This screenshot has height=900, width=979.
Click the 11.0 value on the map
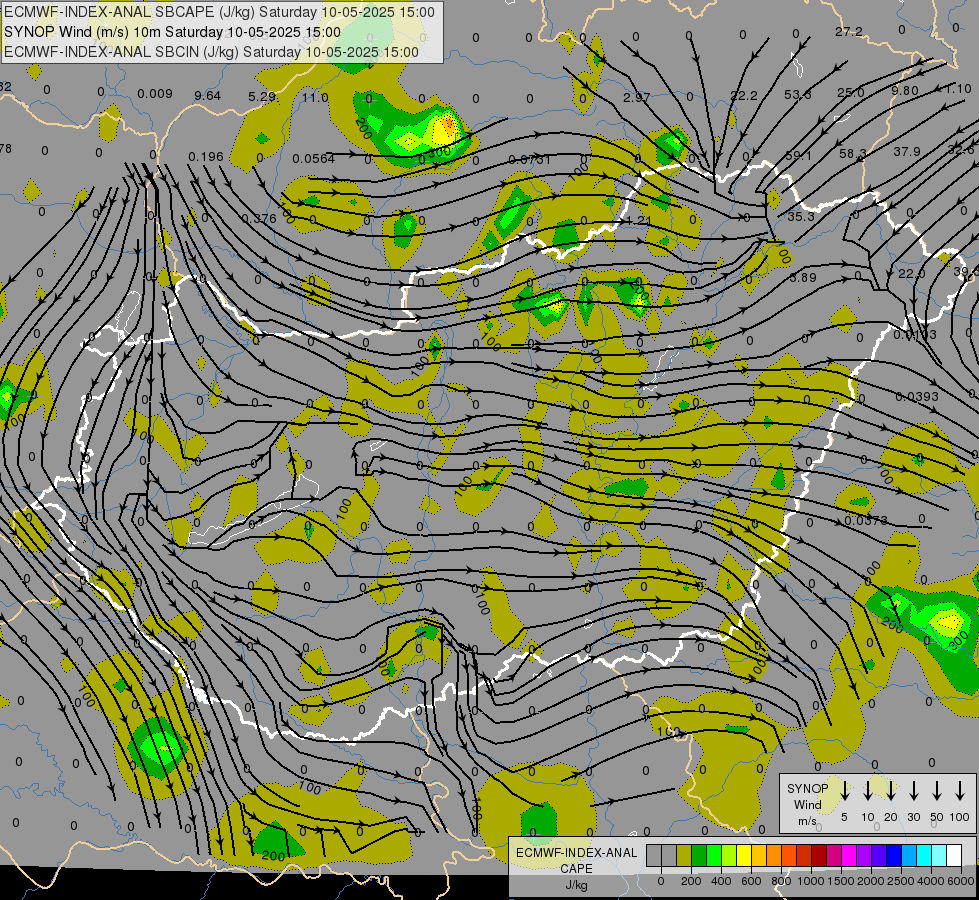315,97
